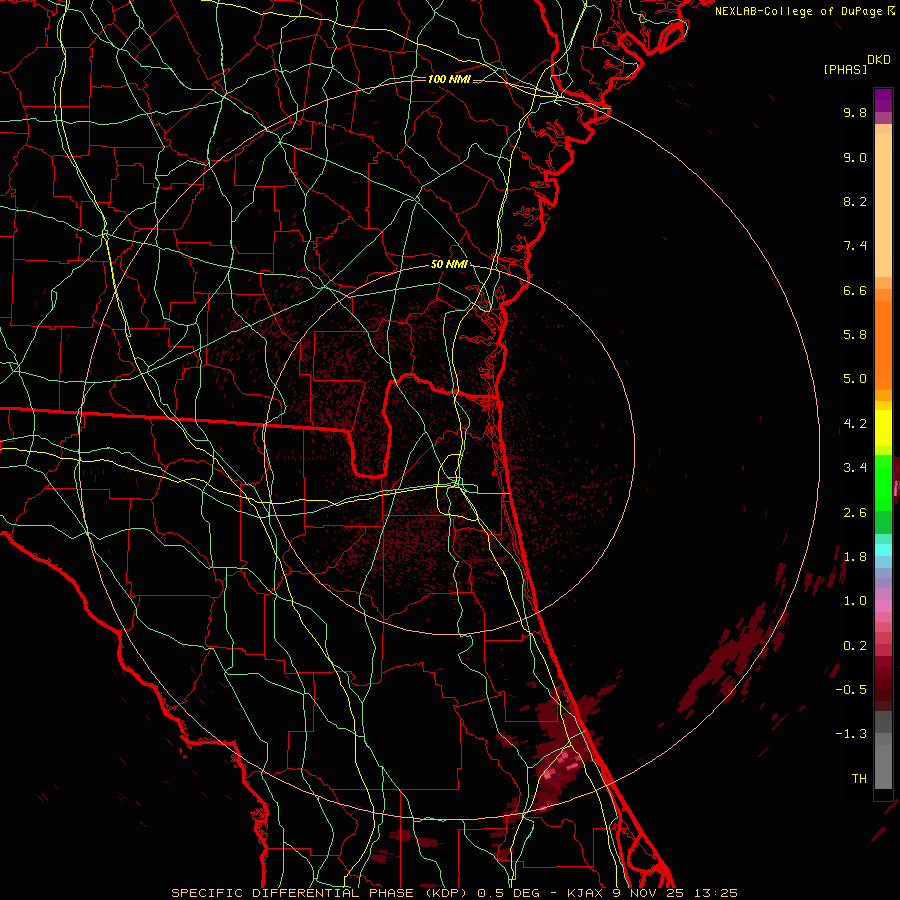Click the 5.8 value on the color scale

pos(855,335)
